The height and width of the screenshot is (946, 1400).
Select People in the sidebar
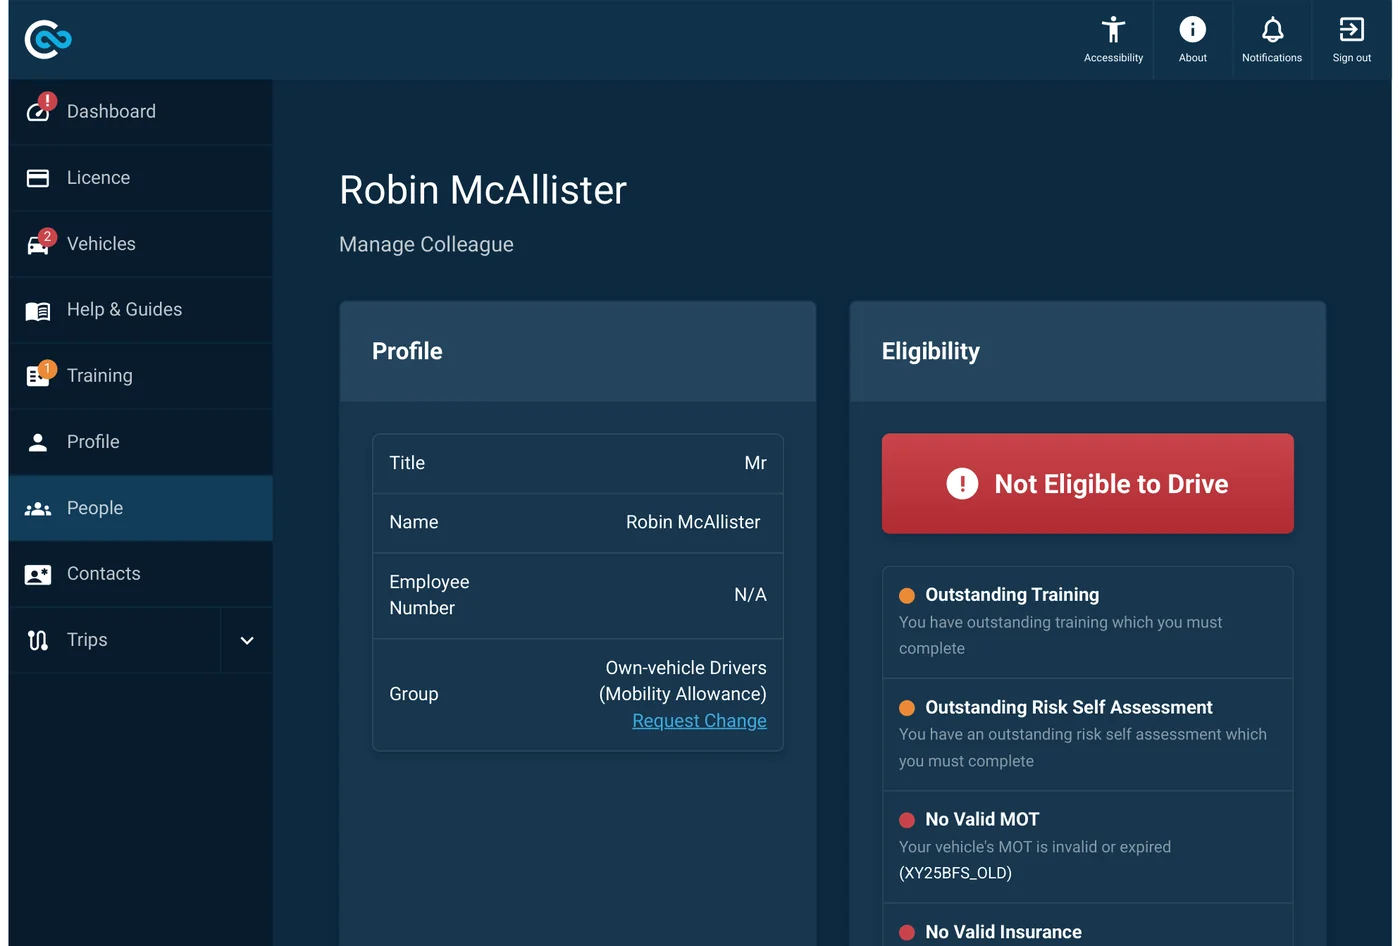click(x=140, y=508)
